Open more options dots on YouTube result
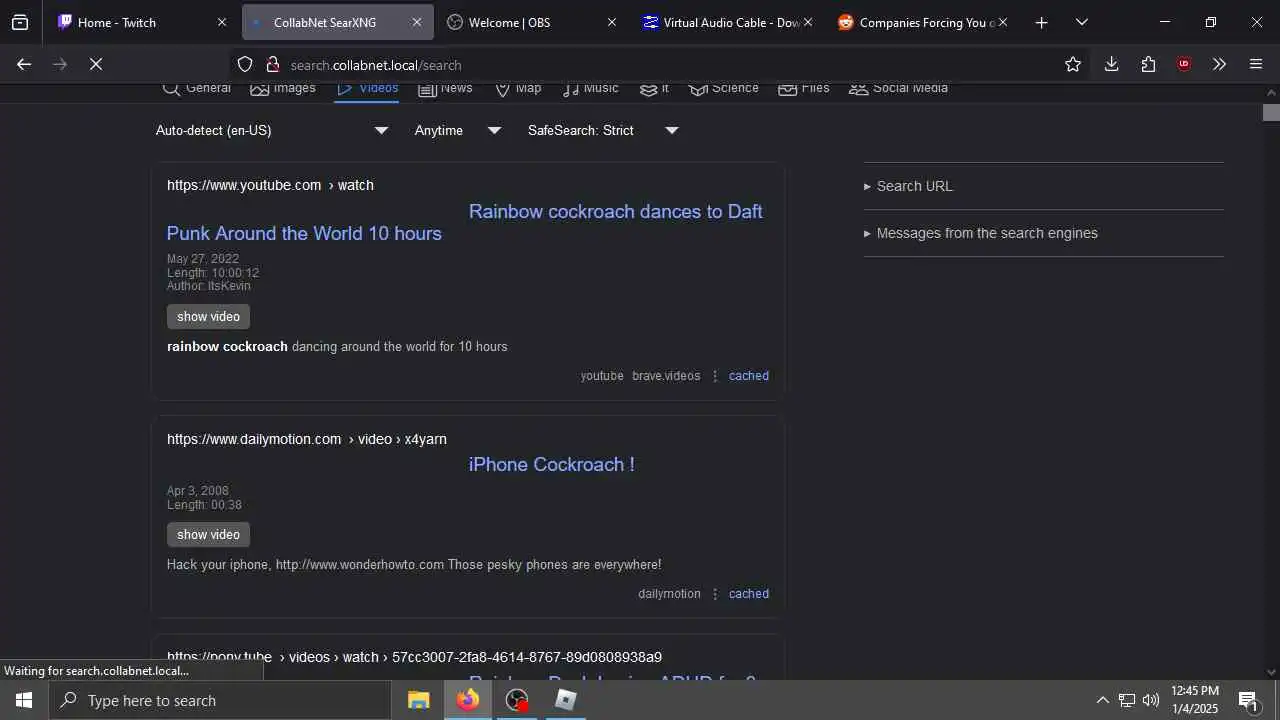1280x720 pixels. coord(714,376)
